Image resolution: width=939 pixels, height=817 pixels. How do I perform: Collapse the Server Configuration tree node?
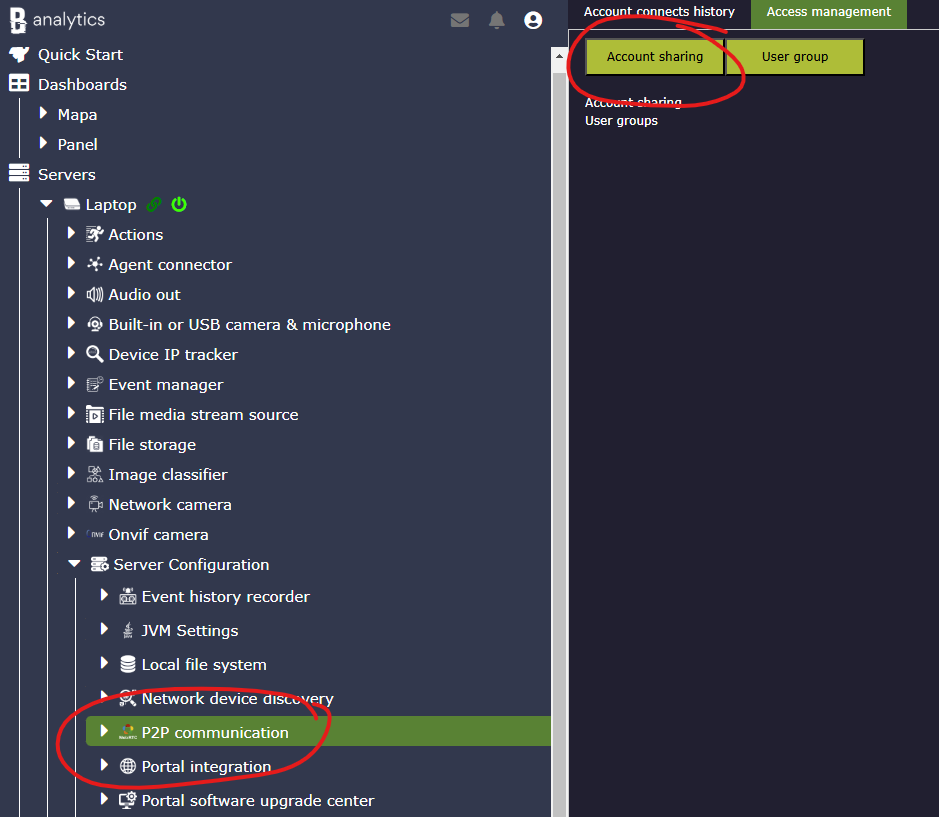[x=74, y=564]
